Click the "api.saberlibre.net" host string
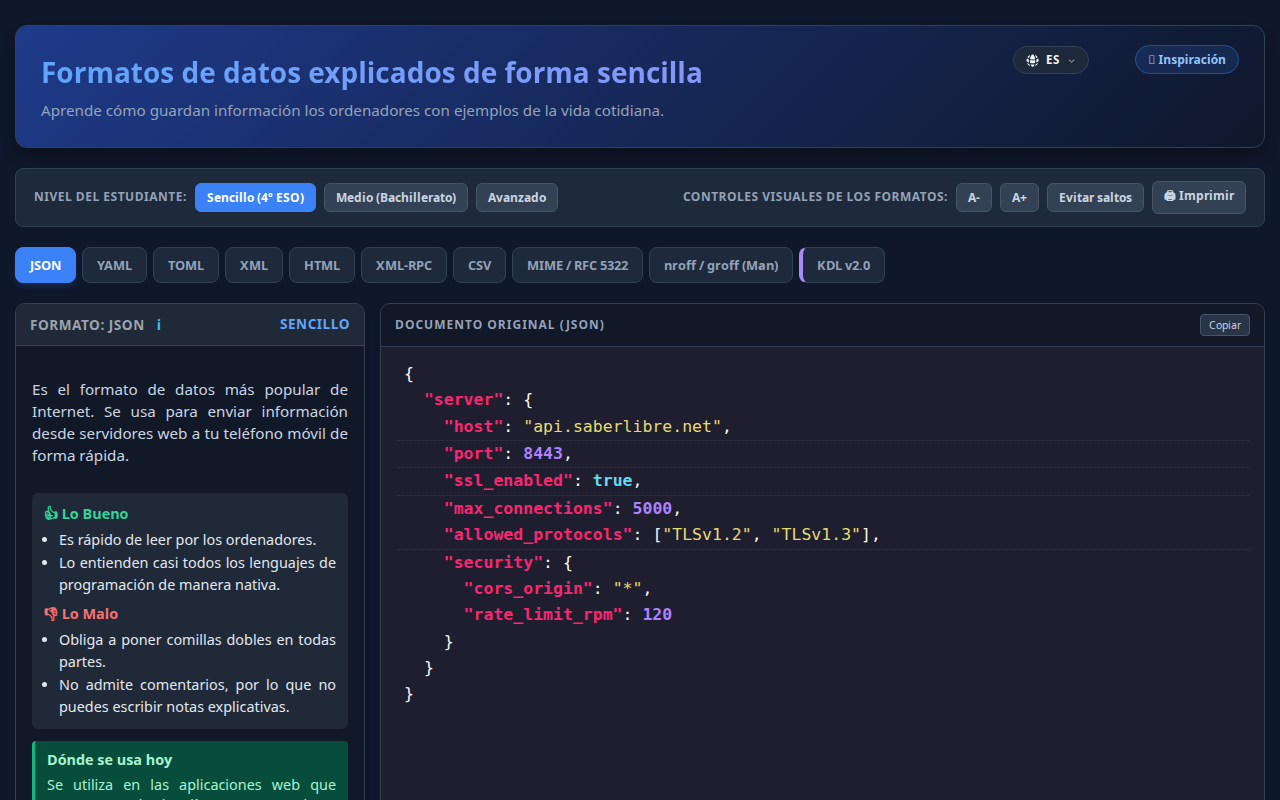The width and height of the screenshot is (1280, 800). [623, 427]
